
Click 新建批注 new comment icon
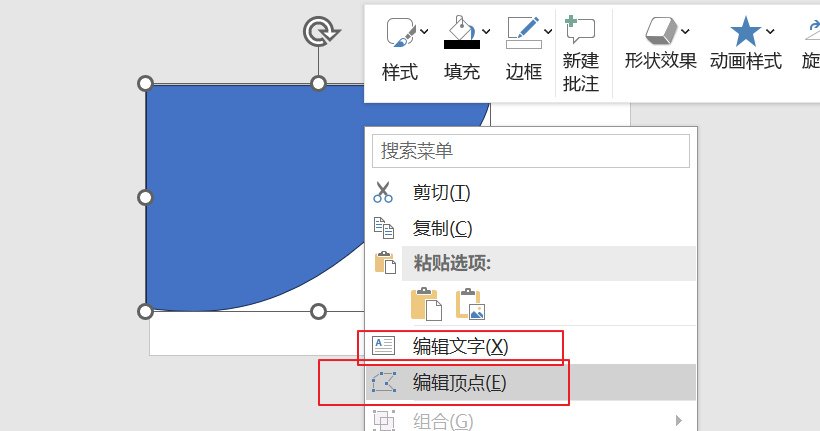(x=580, y=30)
